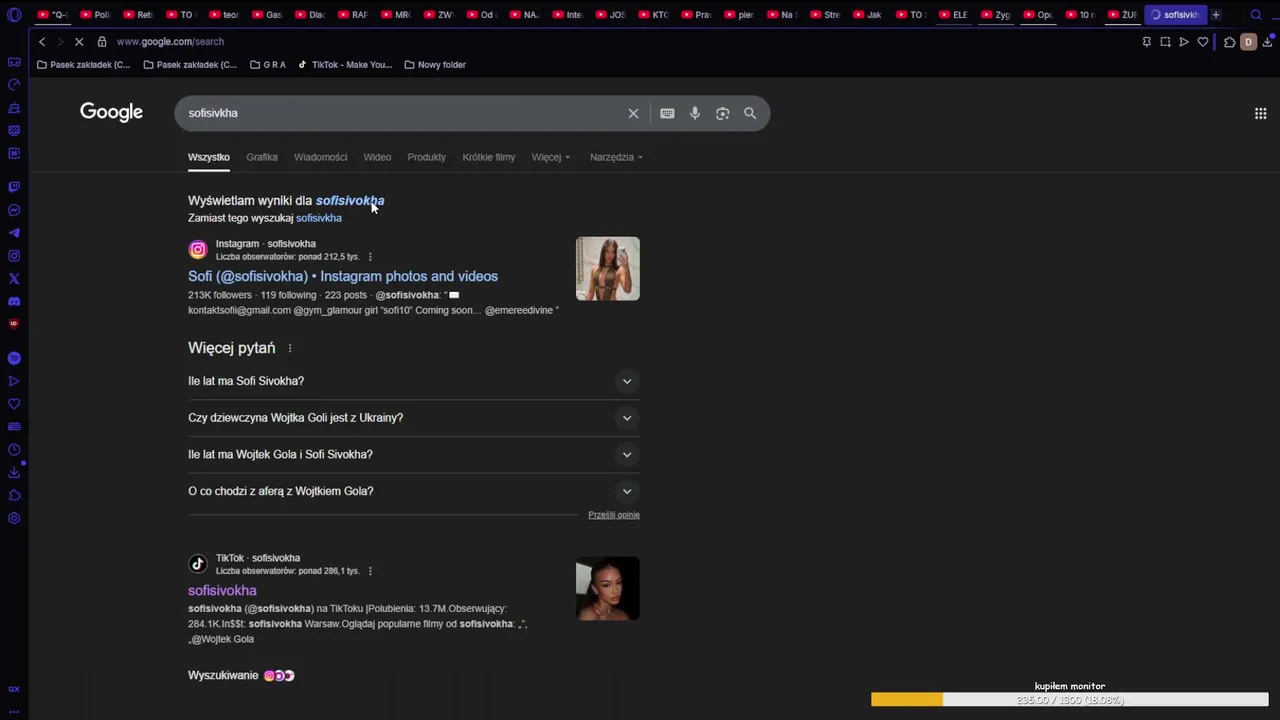Expand 'O co chodzi z aferą z Wojtkiem Gola?'
The width and height of the screenshot is (1280, 720).
coord(414,491)
